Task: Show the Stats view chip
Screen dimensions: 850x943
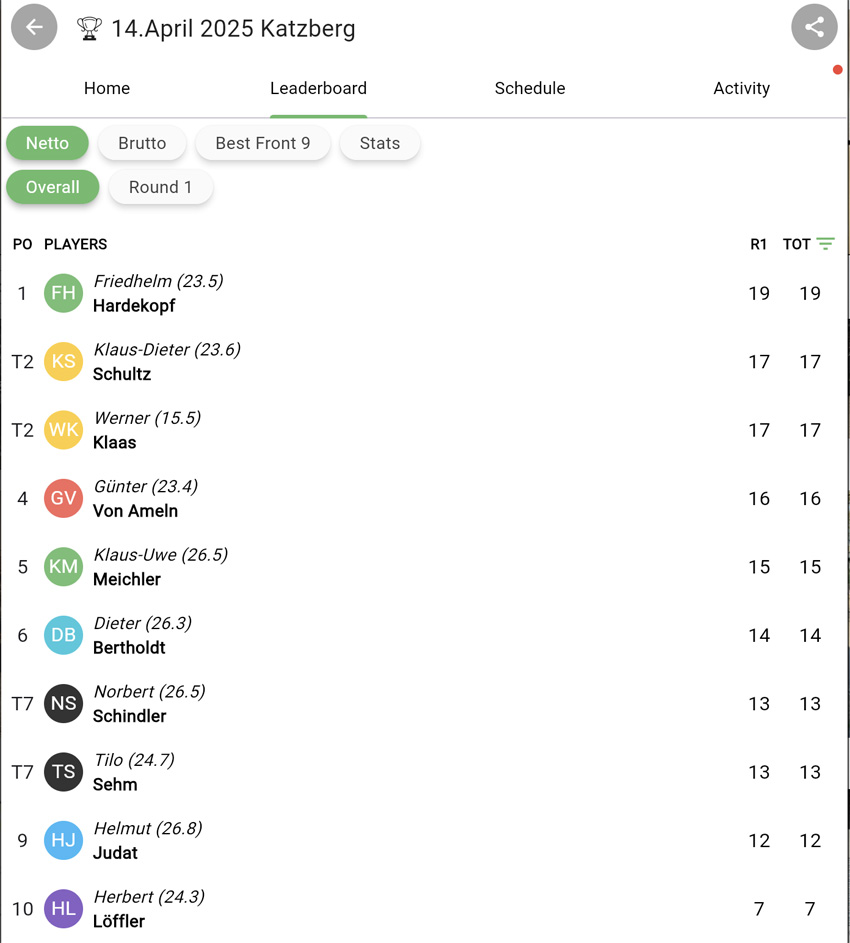Action: point(380,143)
